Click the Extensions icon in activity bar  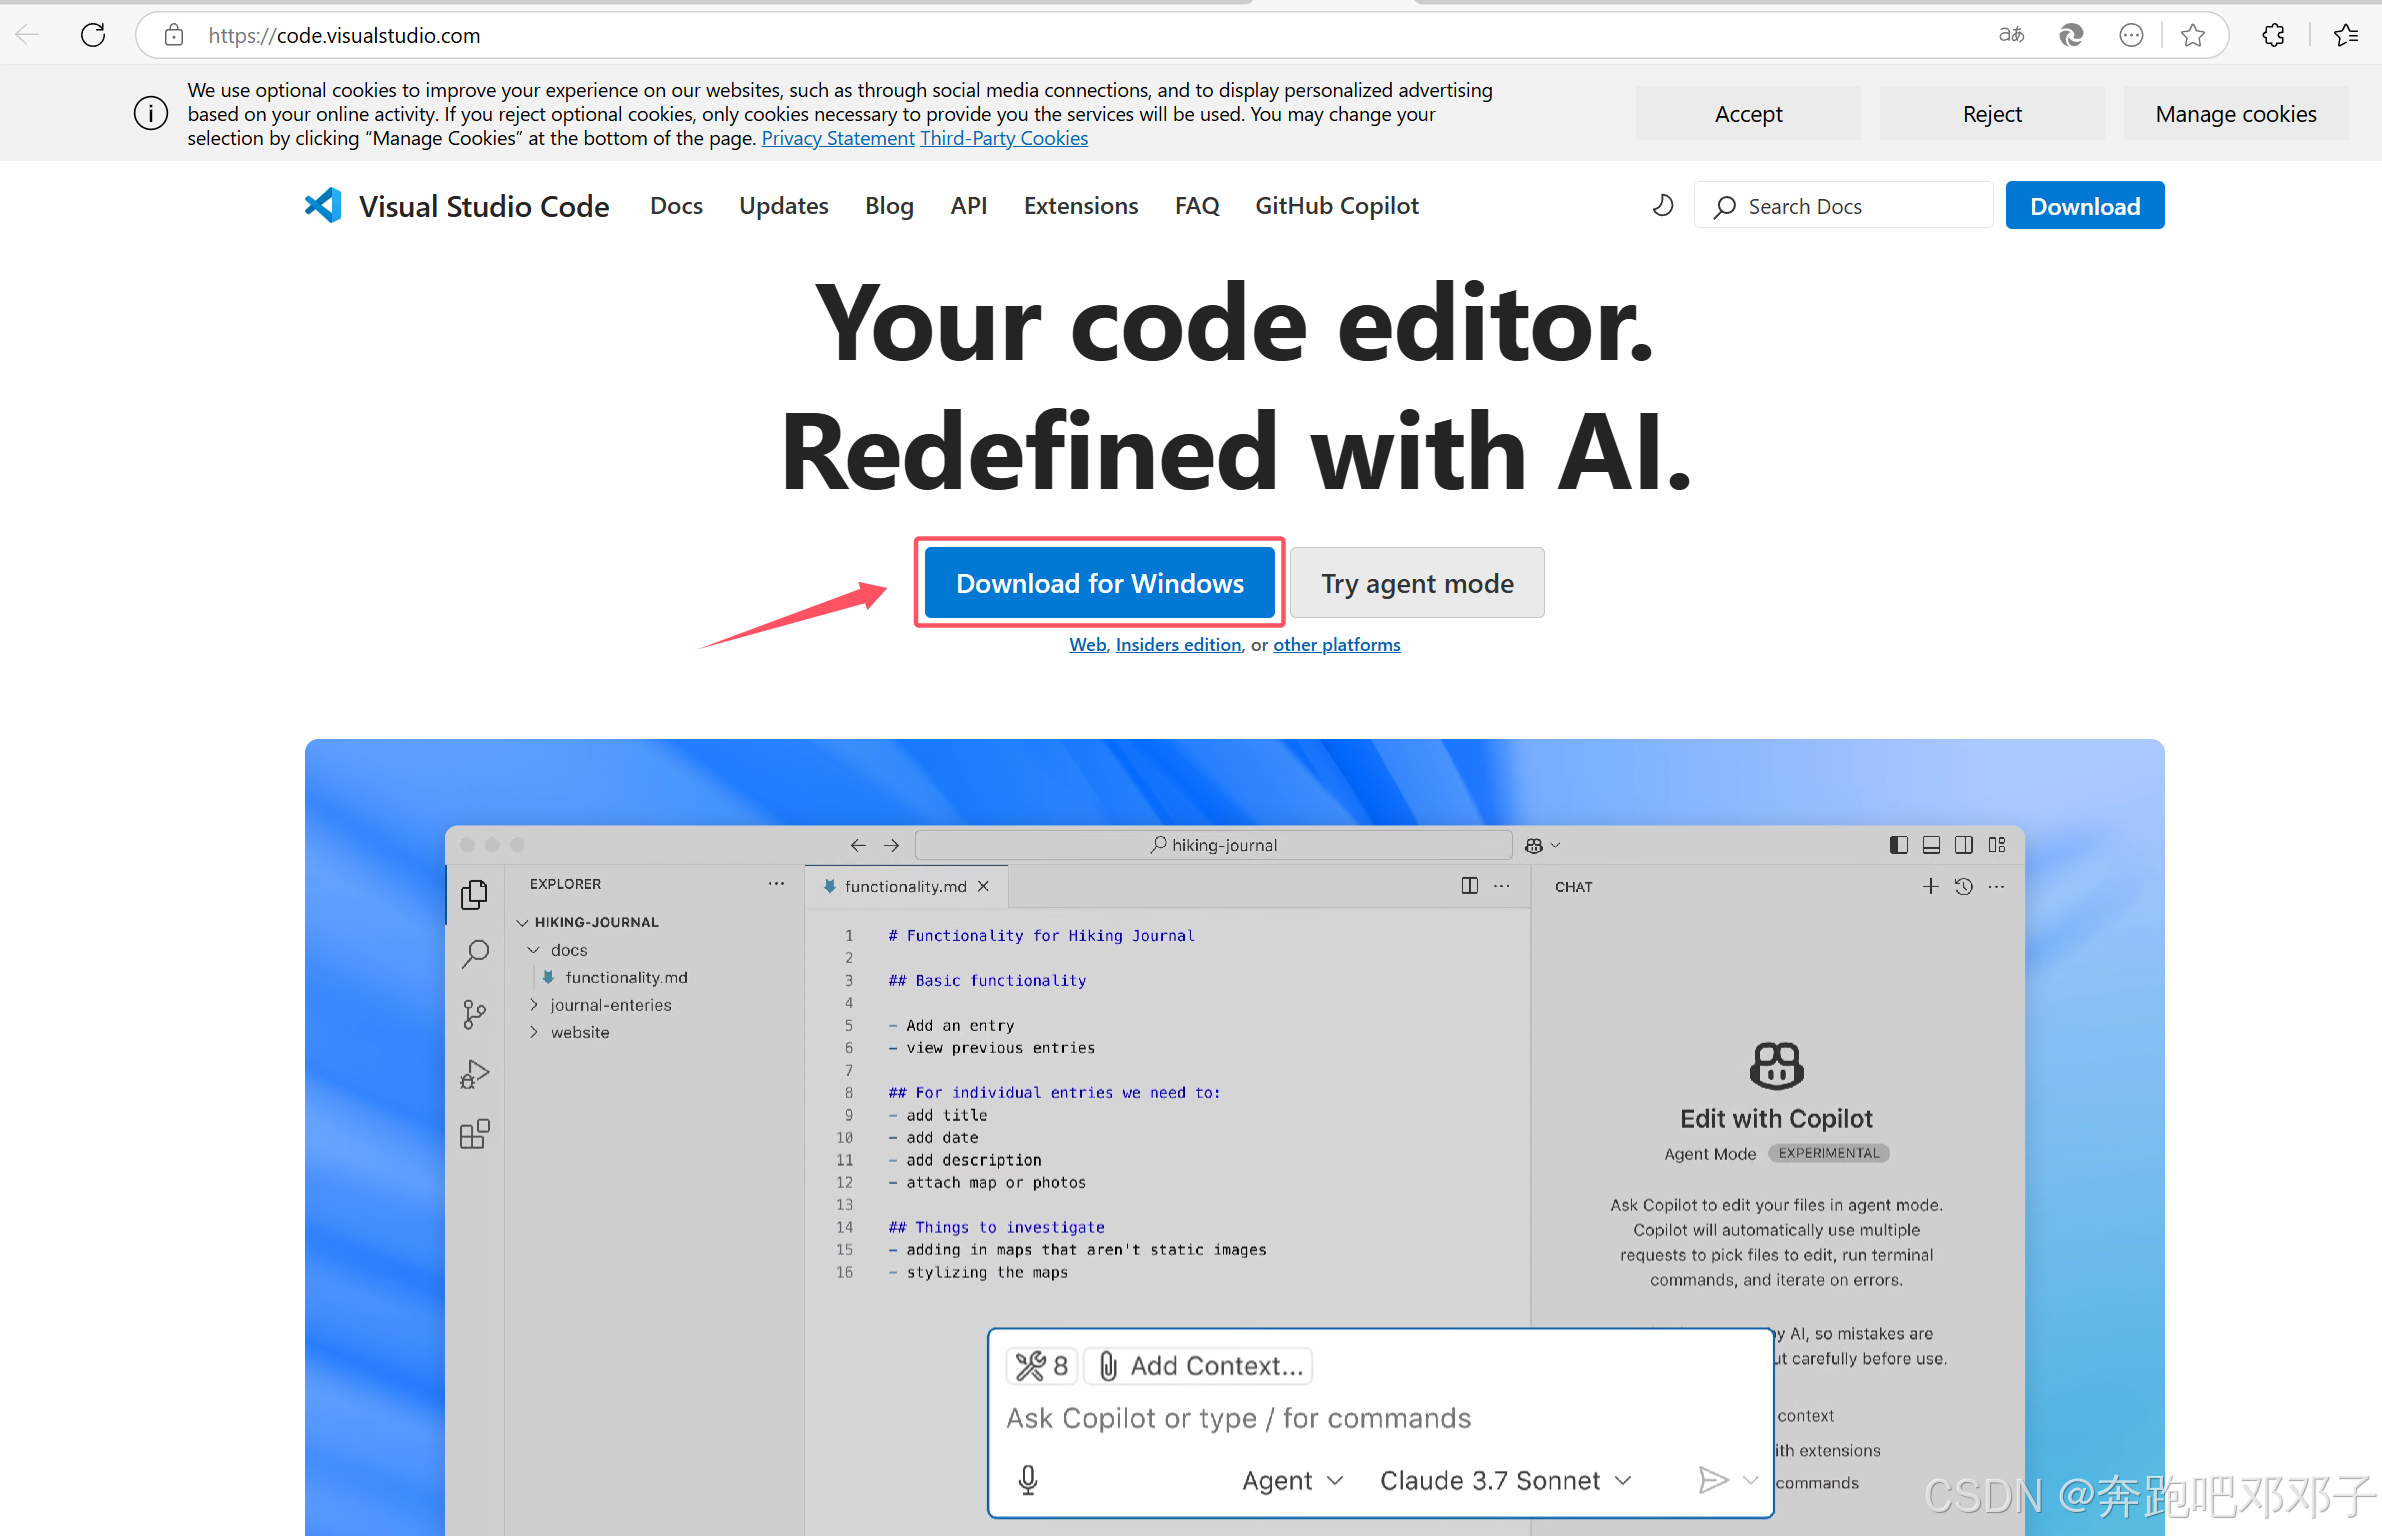point(475,1134)
